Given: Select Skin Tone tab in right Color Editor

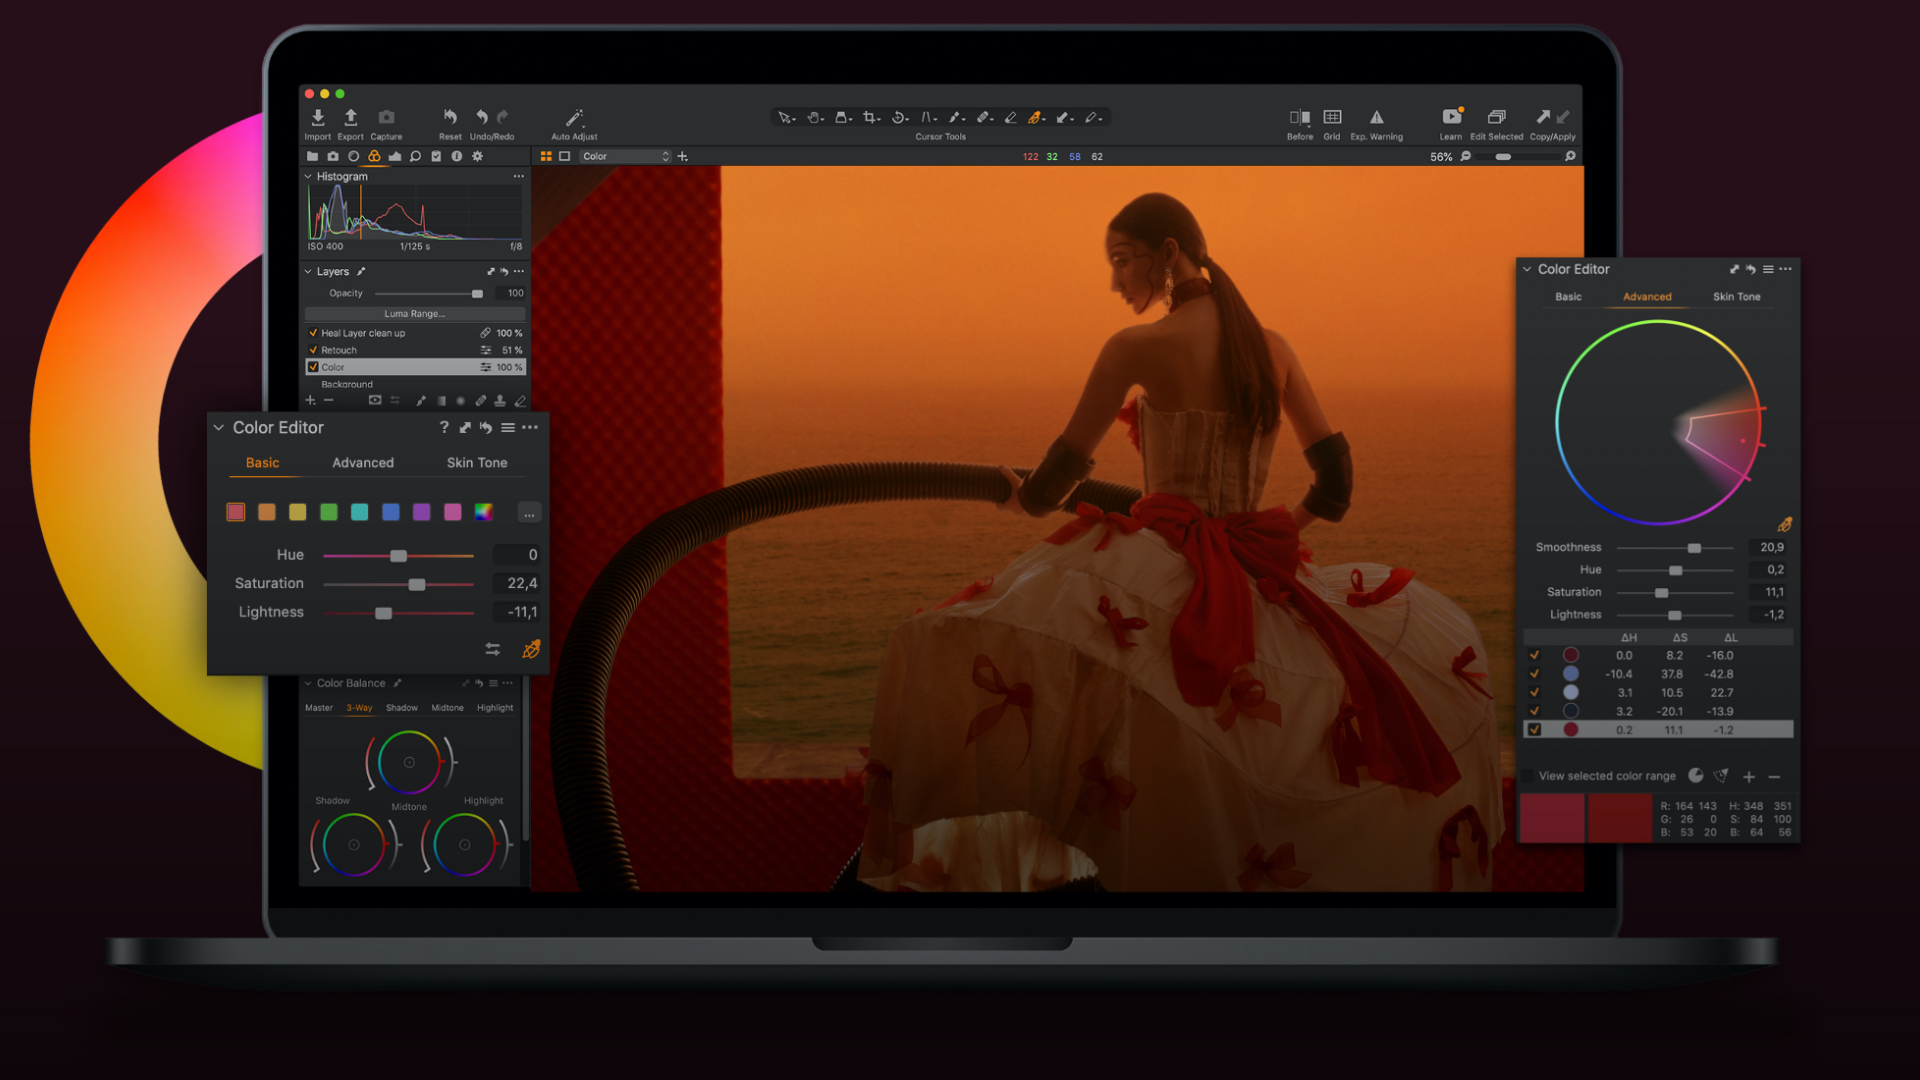Looking at the screenshot, I should click(x=1736, y=297).
